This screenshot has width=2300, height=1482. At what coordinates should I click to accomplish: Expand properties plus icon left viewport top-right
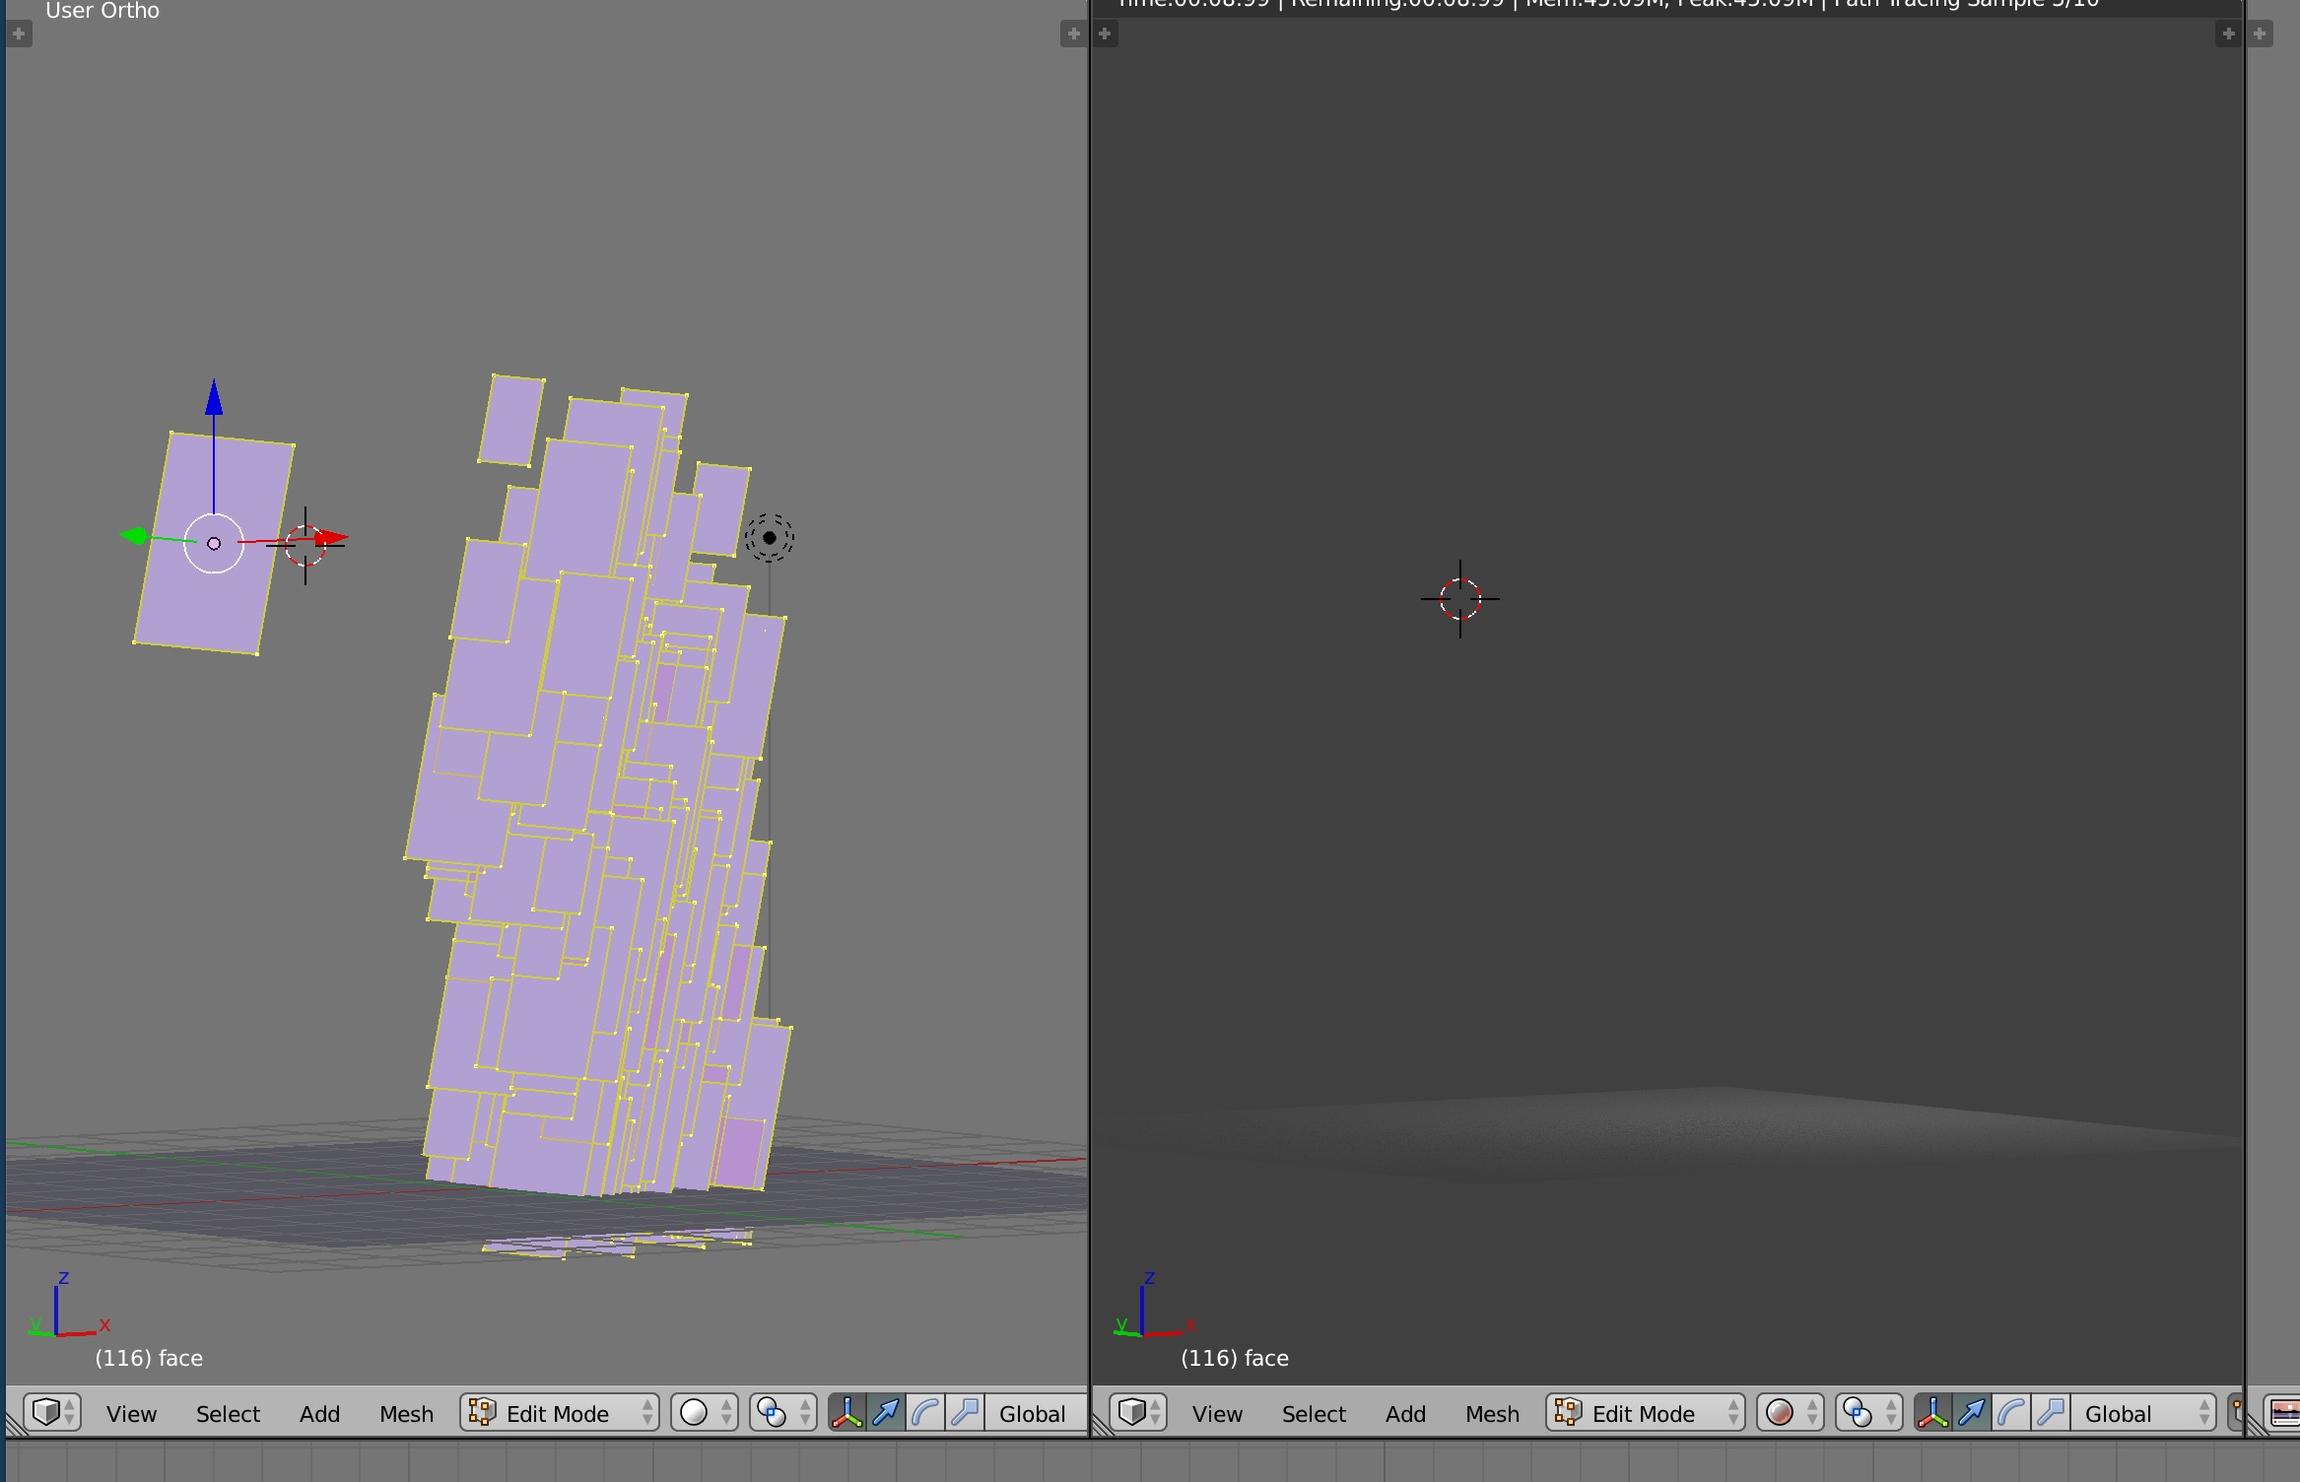[1073, 33]
